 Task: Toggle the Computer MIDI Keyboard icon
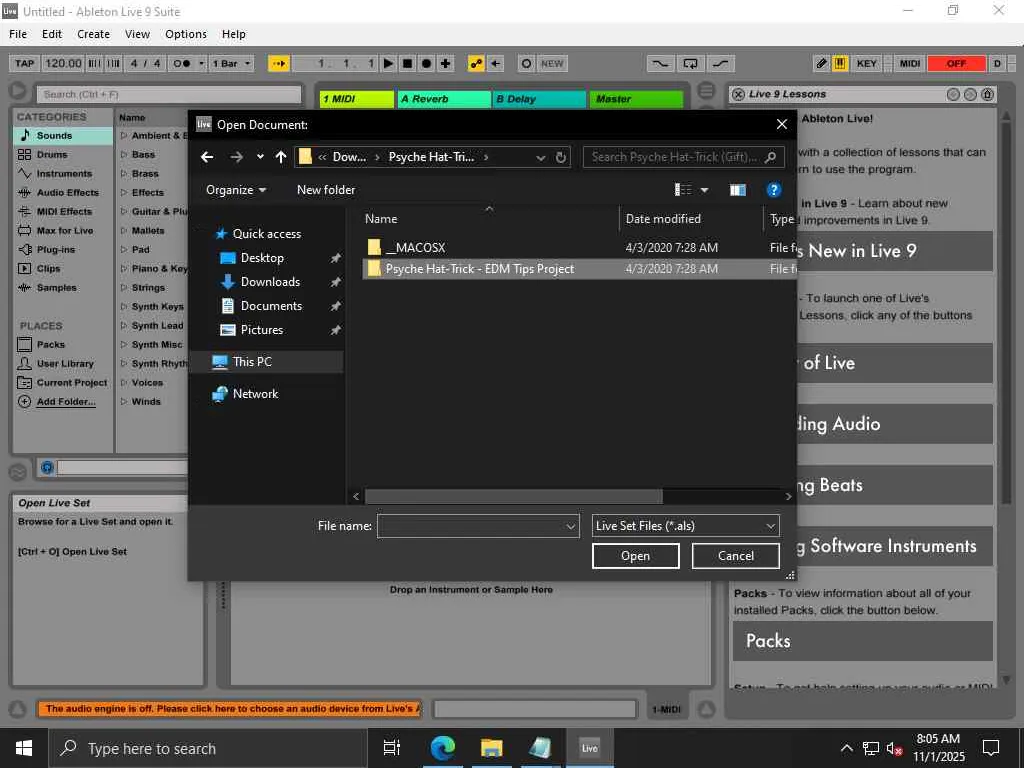(840, 63)
